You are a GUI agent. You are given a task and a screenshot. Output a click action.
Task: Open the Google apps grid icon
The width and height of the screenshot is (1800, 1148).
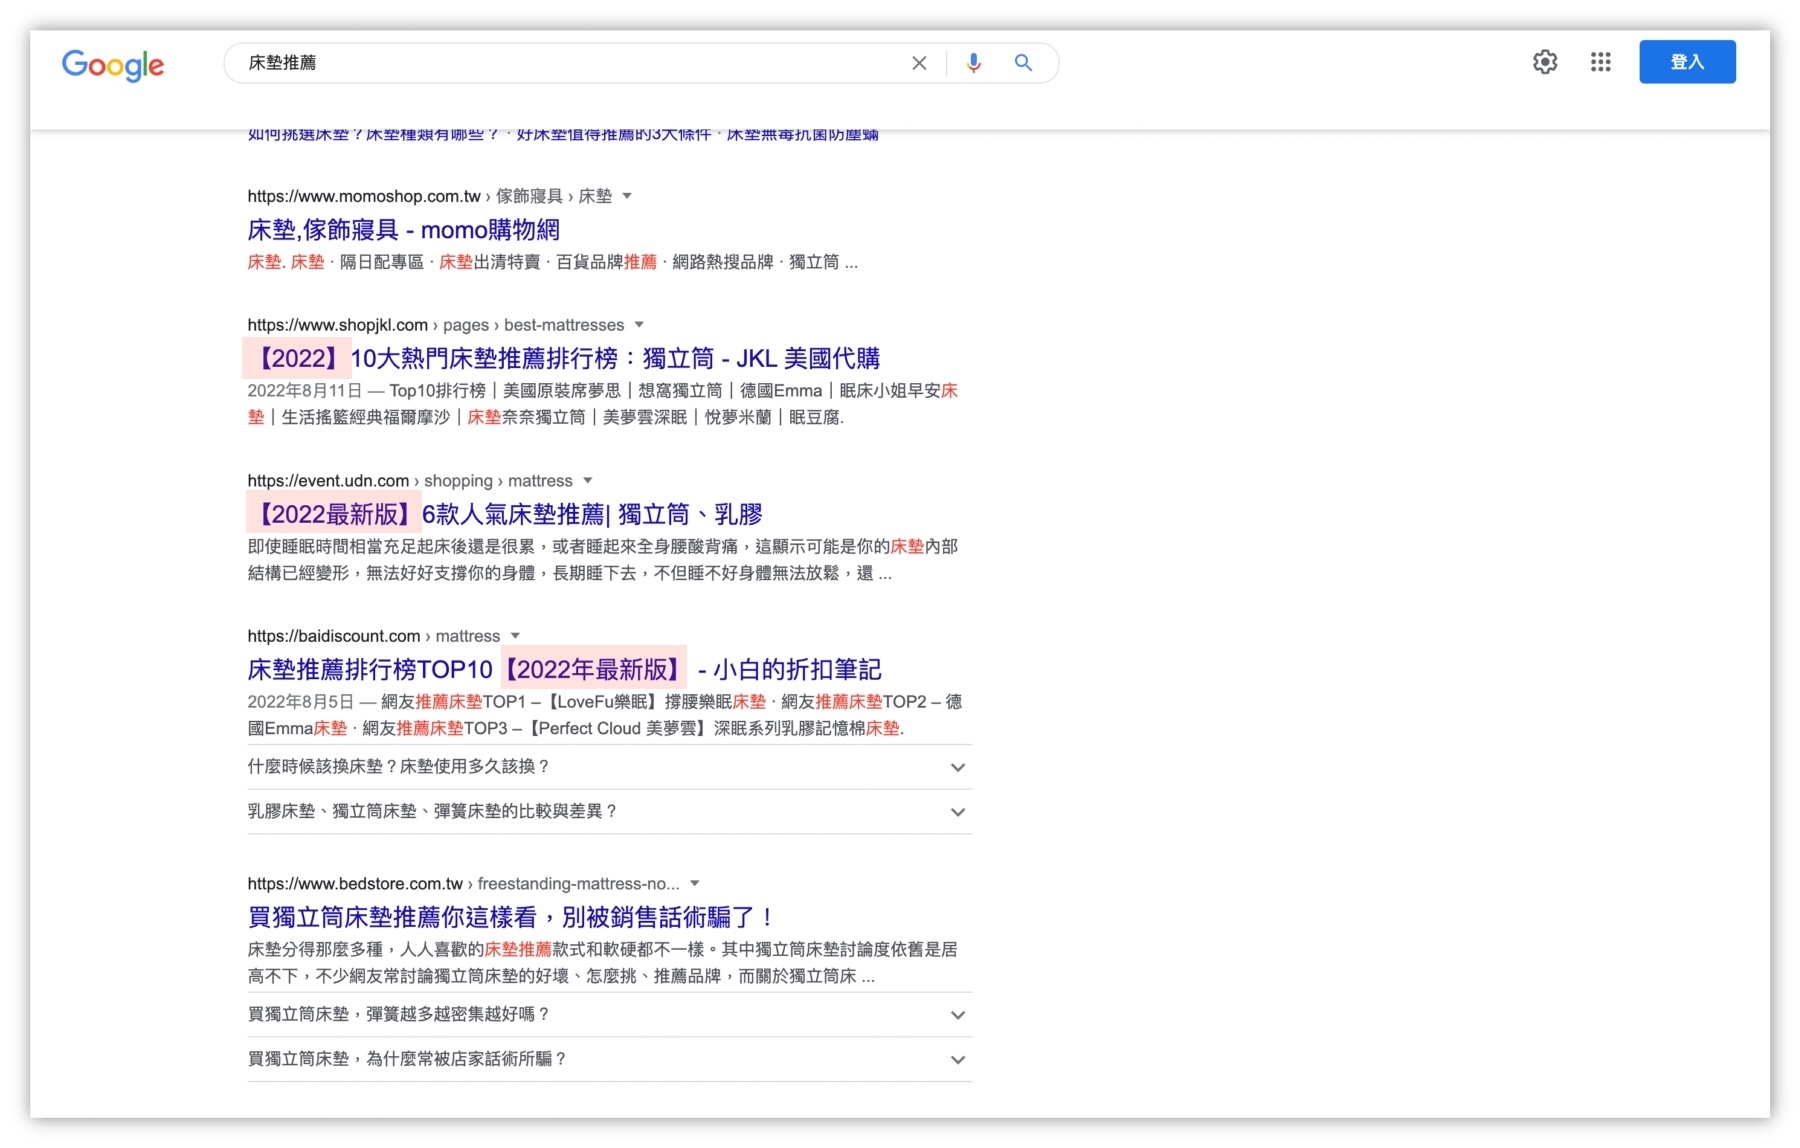tap(1600, 61)
